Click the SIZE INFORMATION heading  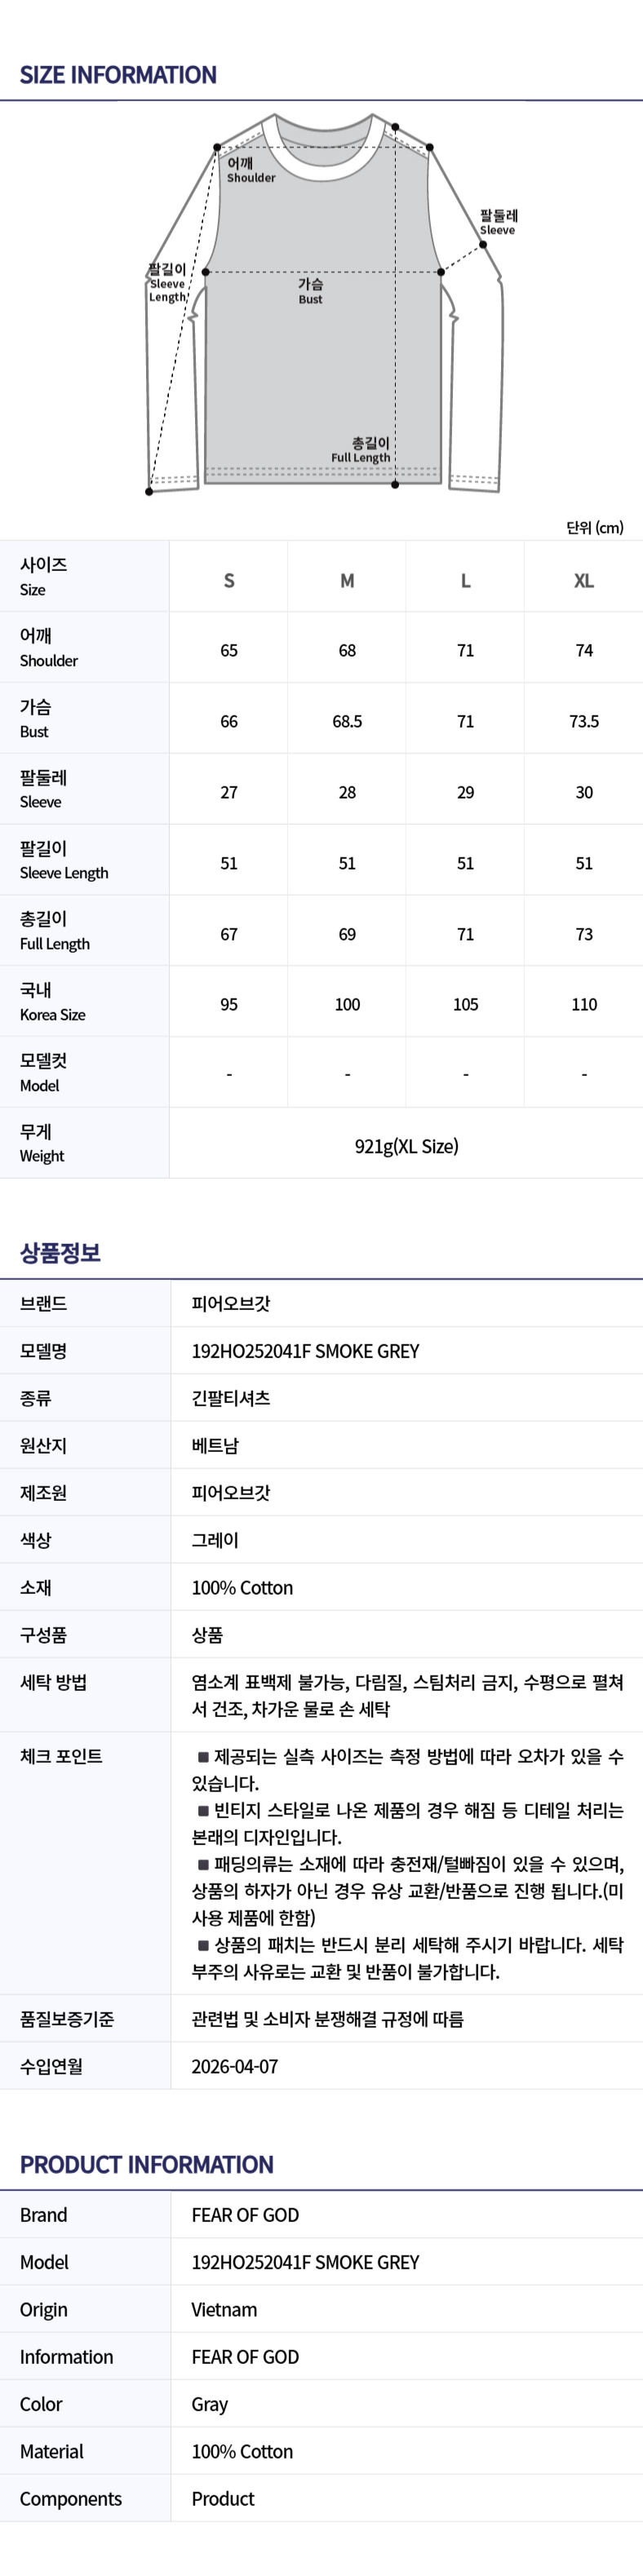point(118,75)
